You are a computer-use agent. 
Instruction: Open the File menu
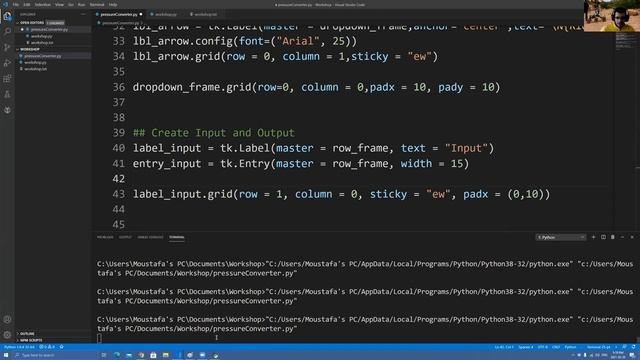click(x=16, y=5)
